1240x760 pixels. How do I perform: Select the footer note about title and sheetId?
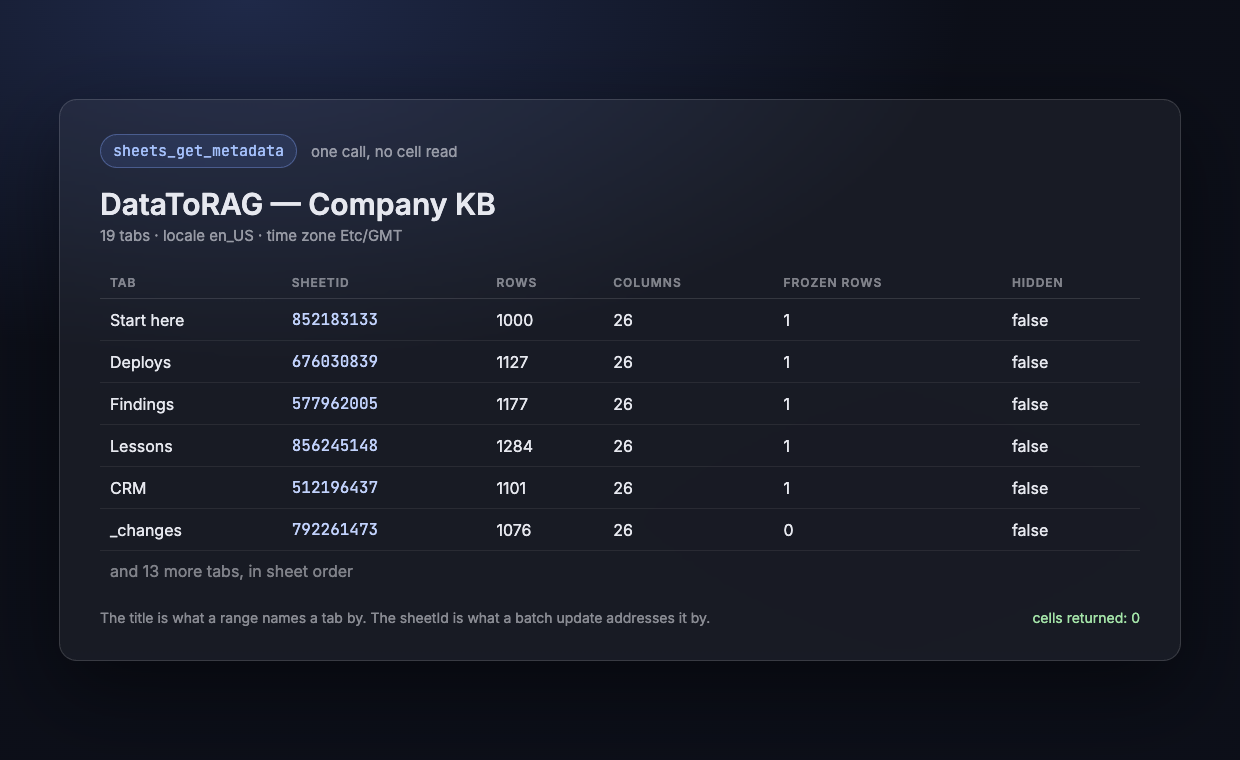[x=405, y=618]
